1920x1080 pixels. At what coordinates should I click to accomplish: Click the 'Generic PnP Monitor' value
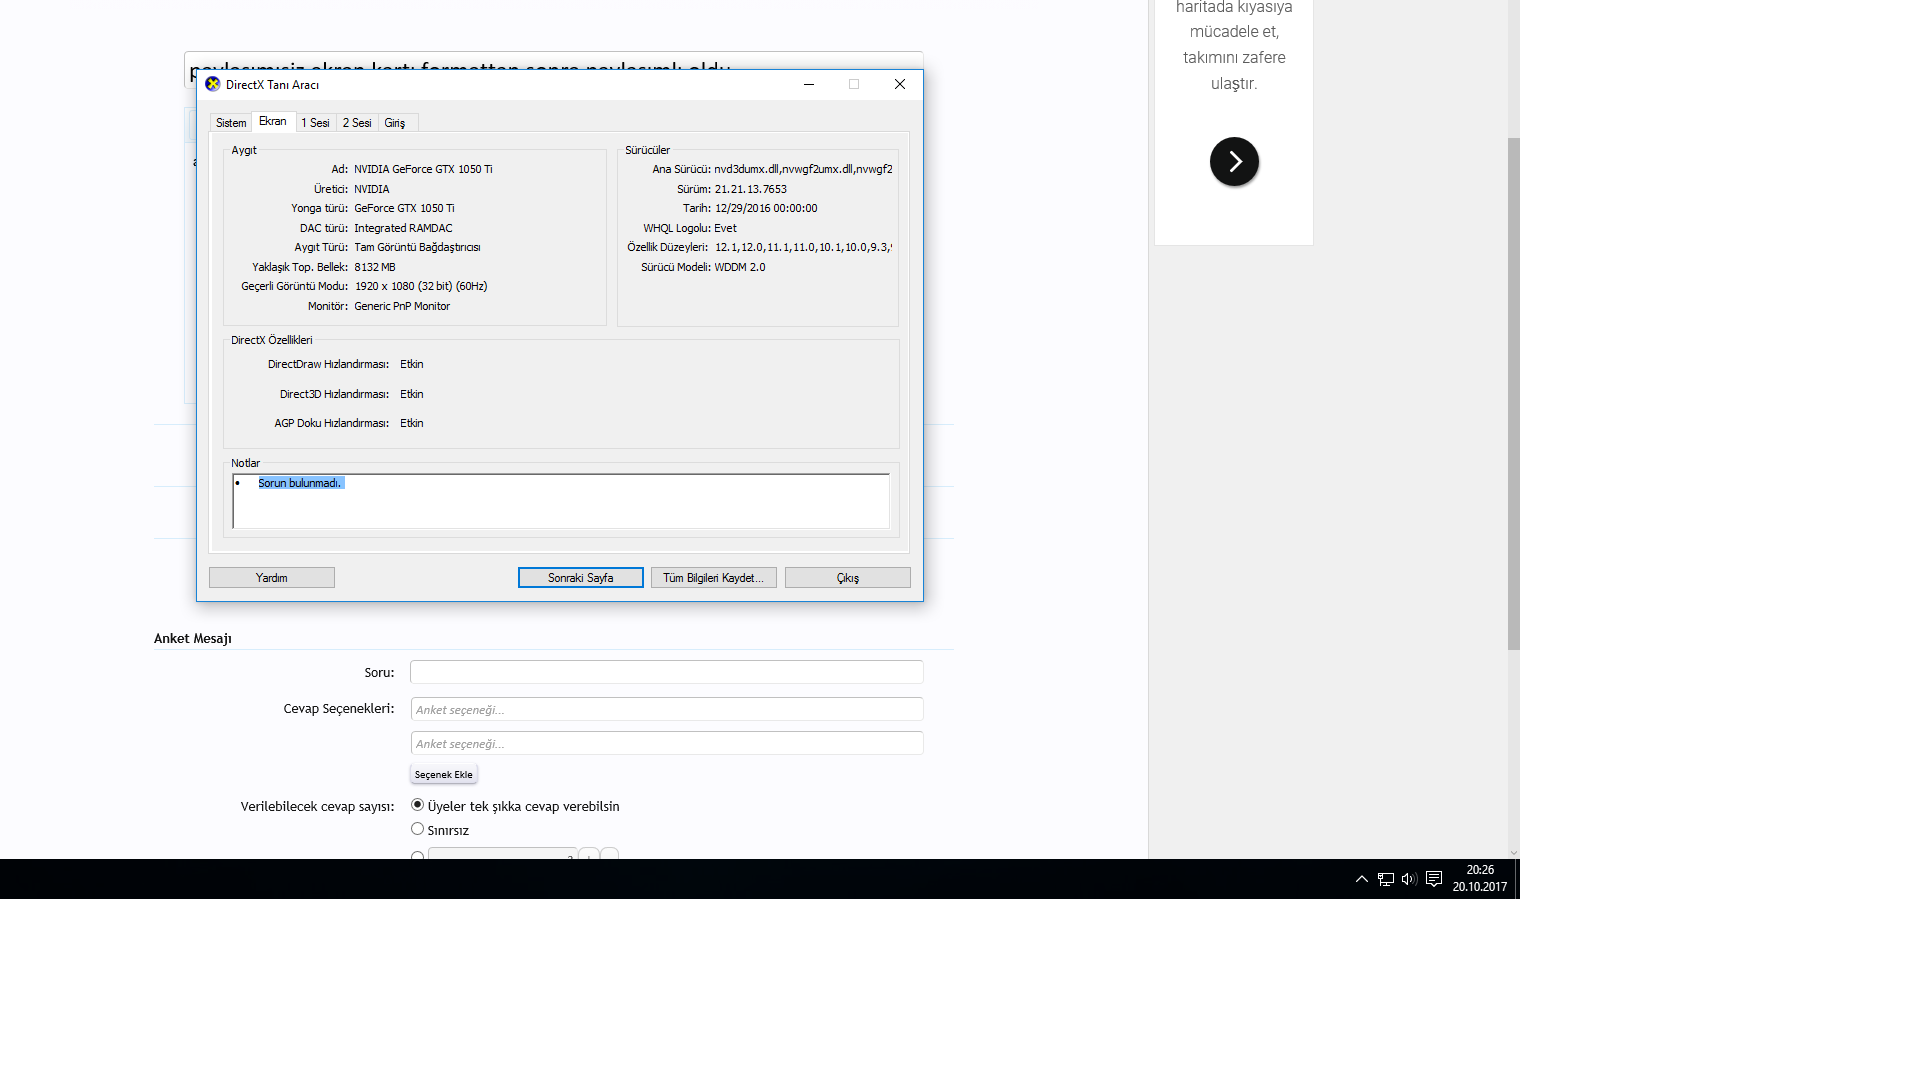[x=402, y=306]
